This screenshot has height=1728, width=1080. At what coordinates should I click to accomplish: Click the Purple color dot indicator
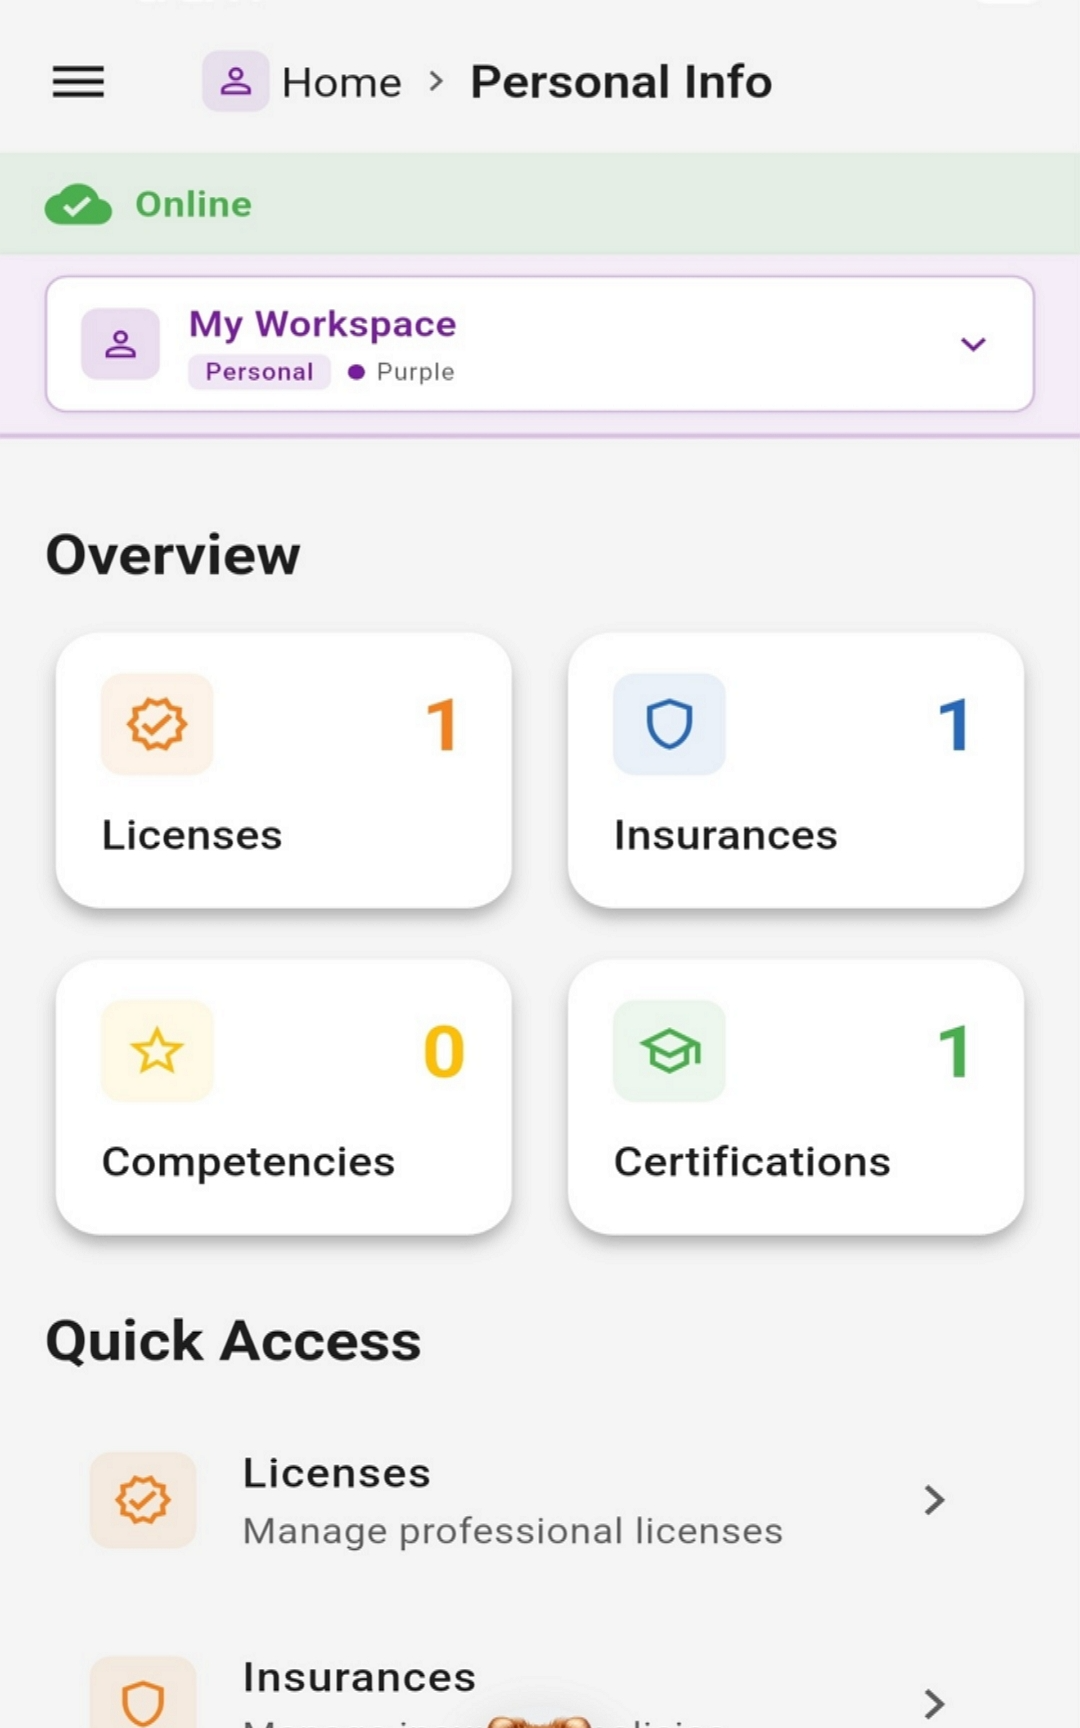[356, 372]
